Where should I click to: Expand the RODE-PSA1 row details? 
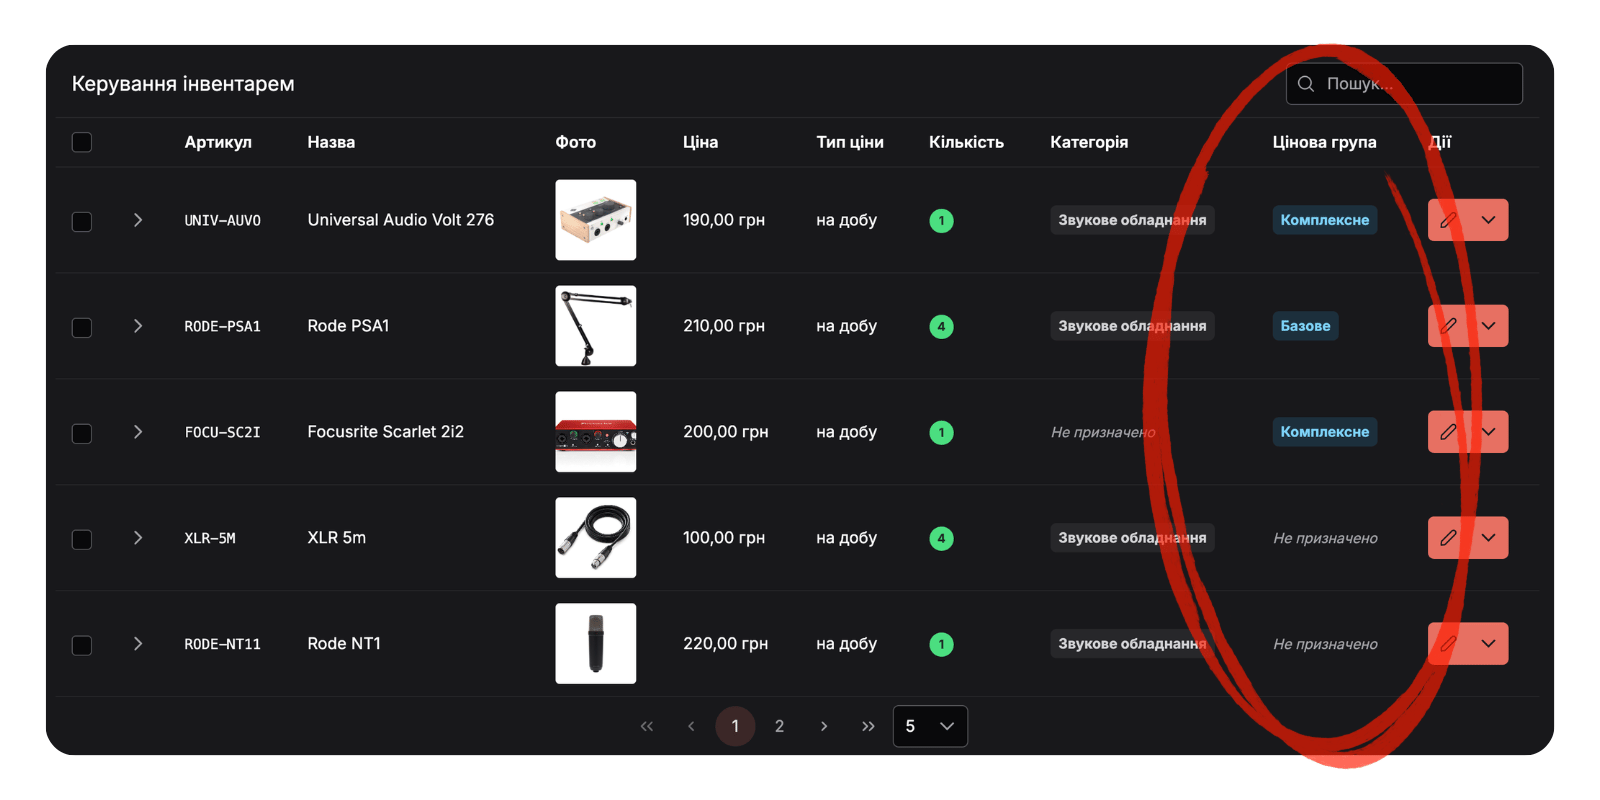click(x=138, y=326)
